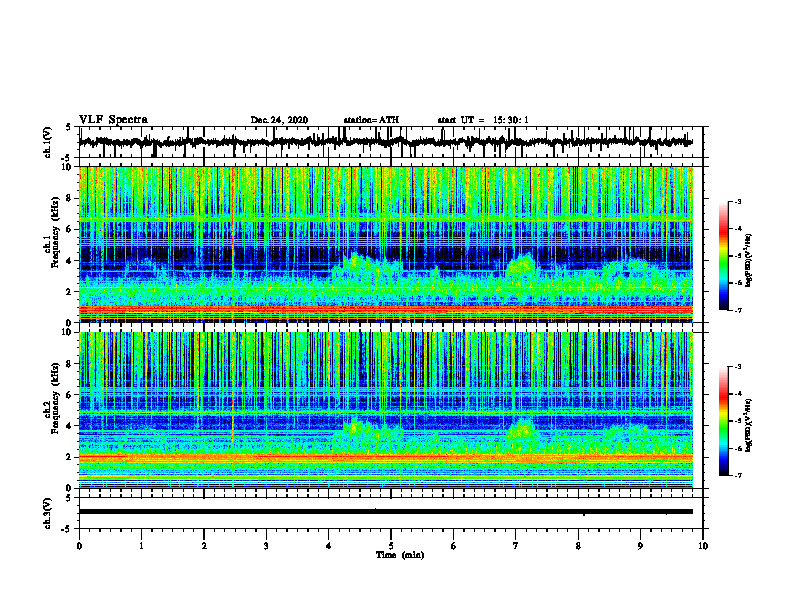
Task: Click the time axis tick label '4'
Action: click(x=329, y=546)
